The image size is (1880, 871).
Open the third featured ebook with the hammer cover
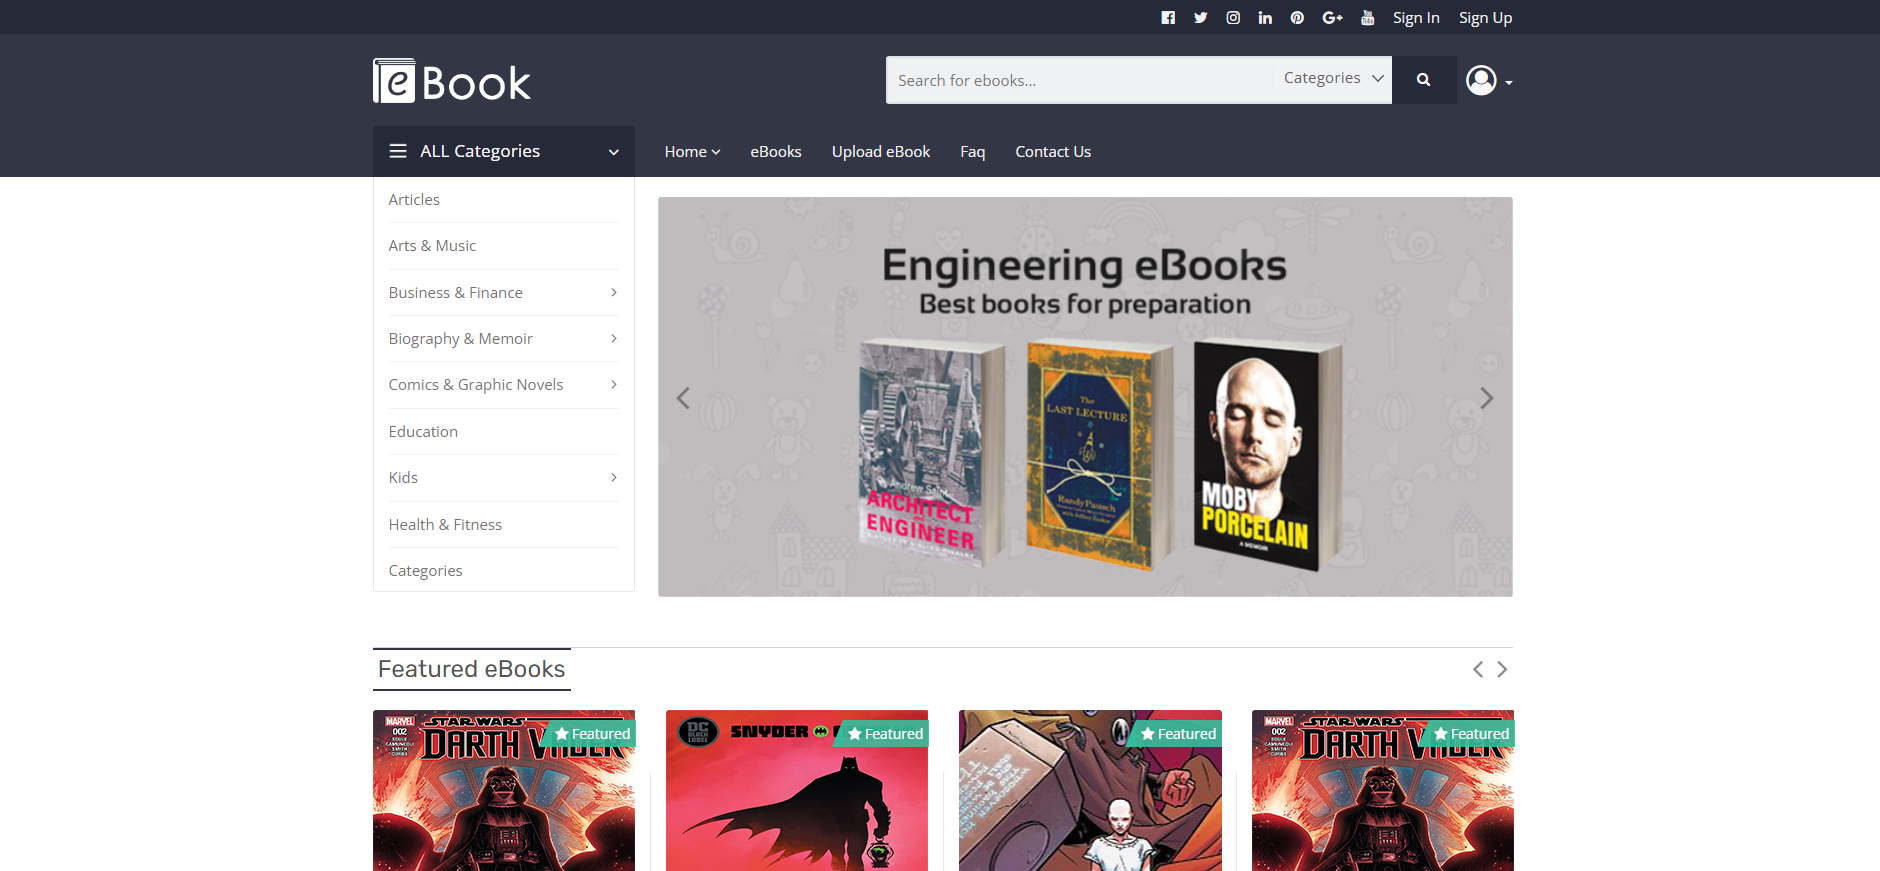point(1090,791)
